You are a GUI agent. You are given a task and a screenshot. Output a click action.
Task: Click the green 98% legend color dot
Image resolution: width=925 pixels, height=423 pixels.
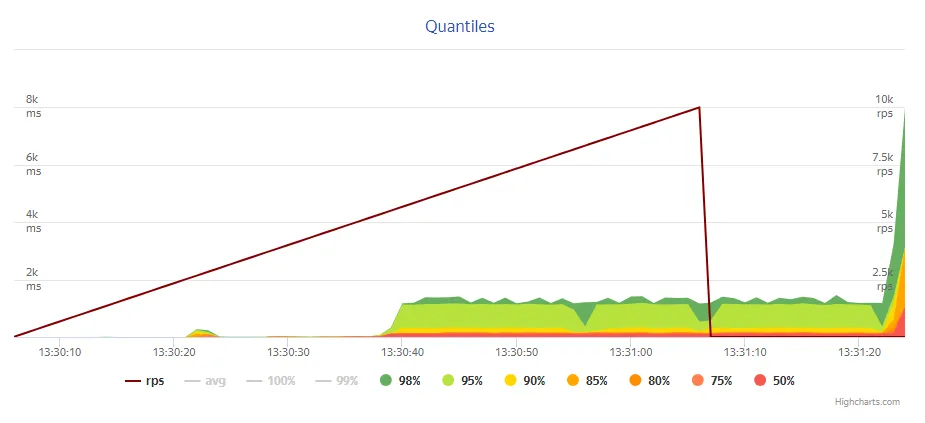click(x=385, y=380)
